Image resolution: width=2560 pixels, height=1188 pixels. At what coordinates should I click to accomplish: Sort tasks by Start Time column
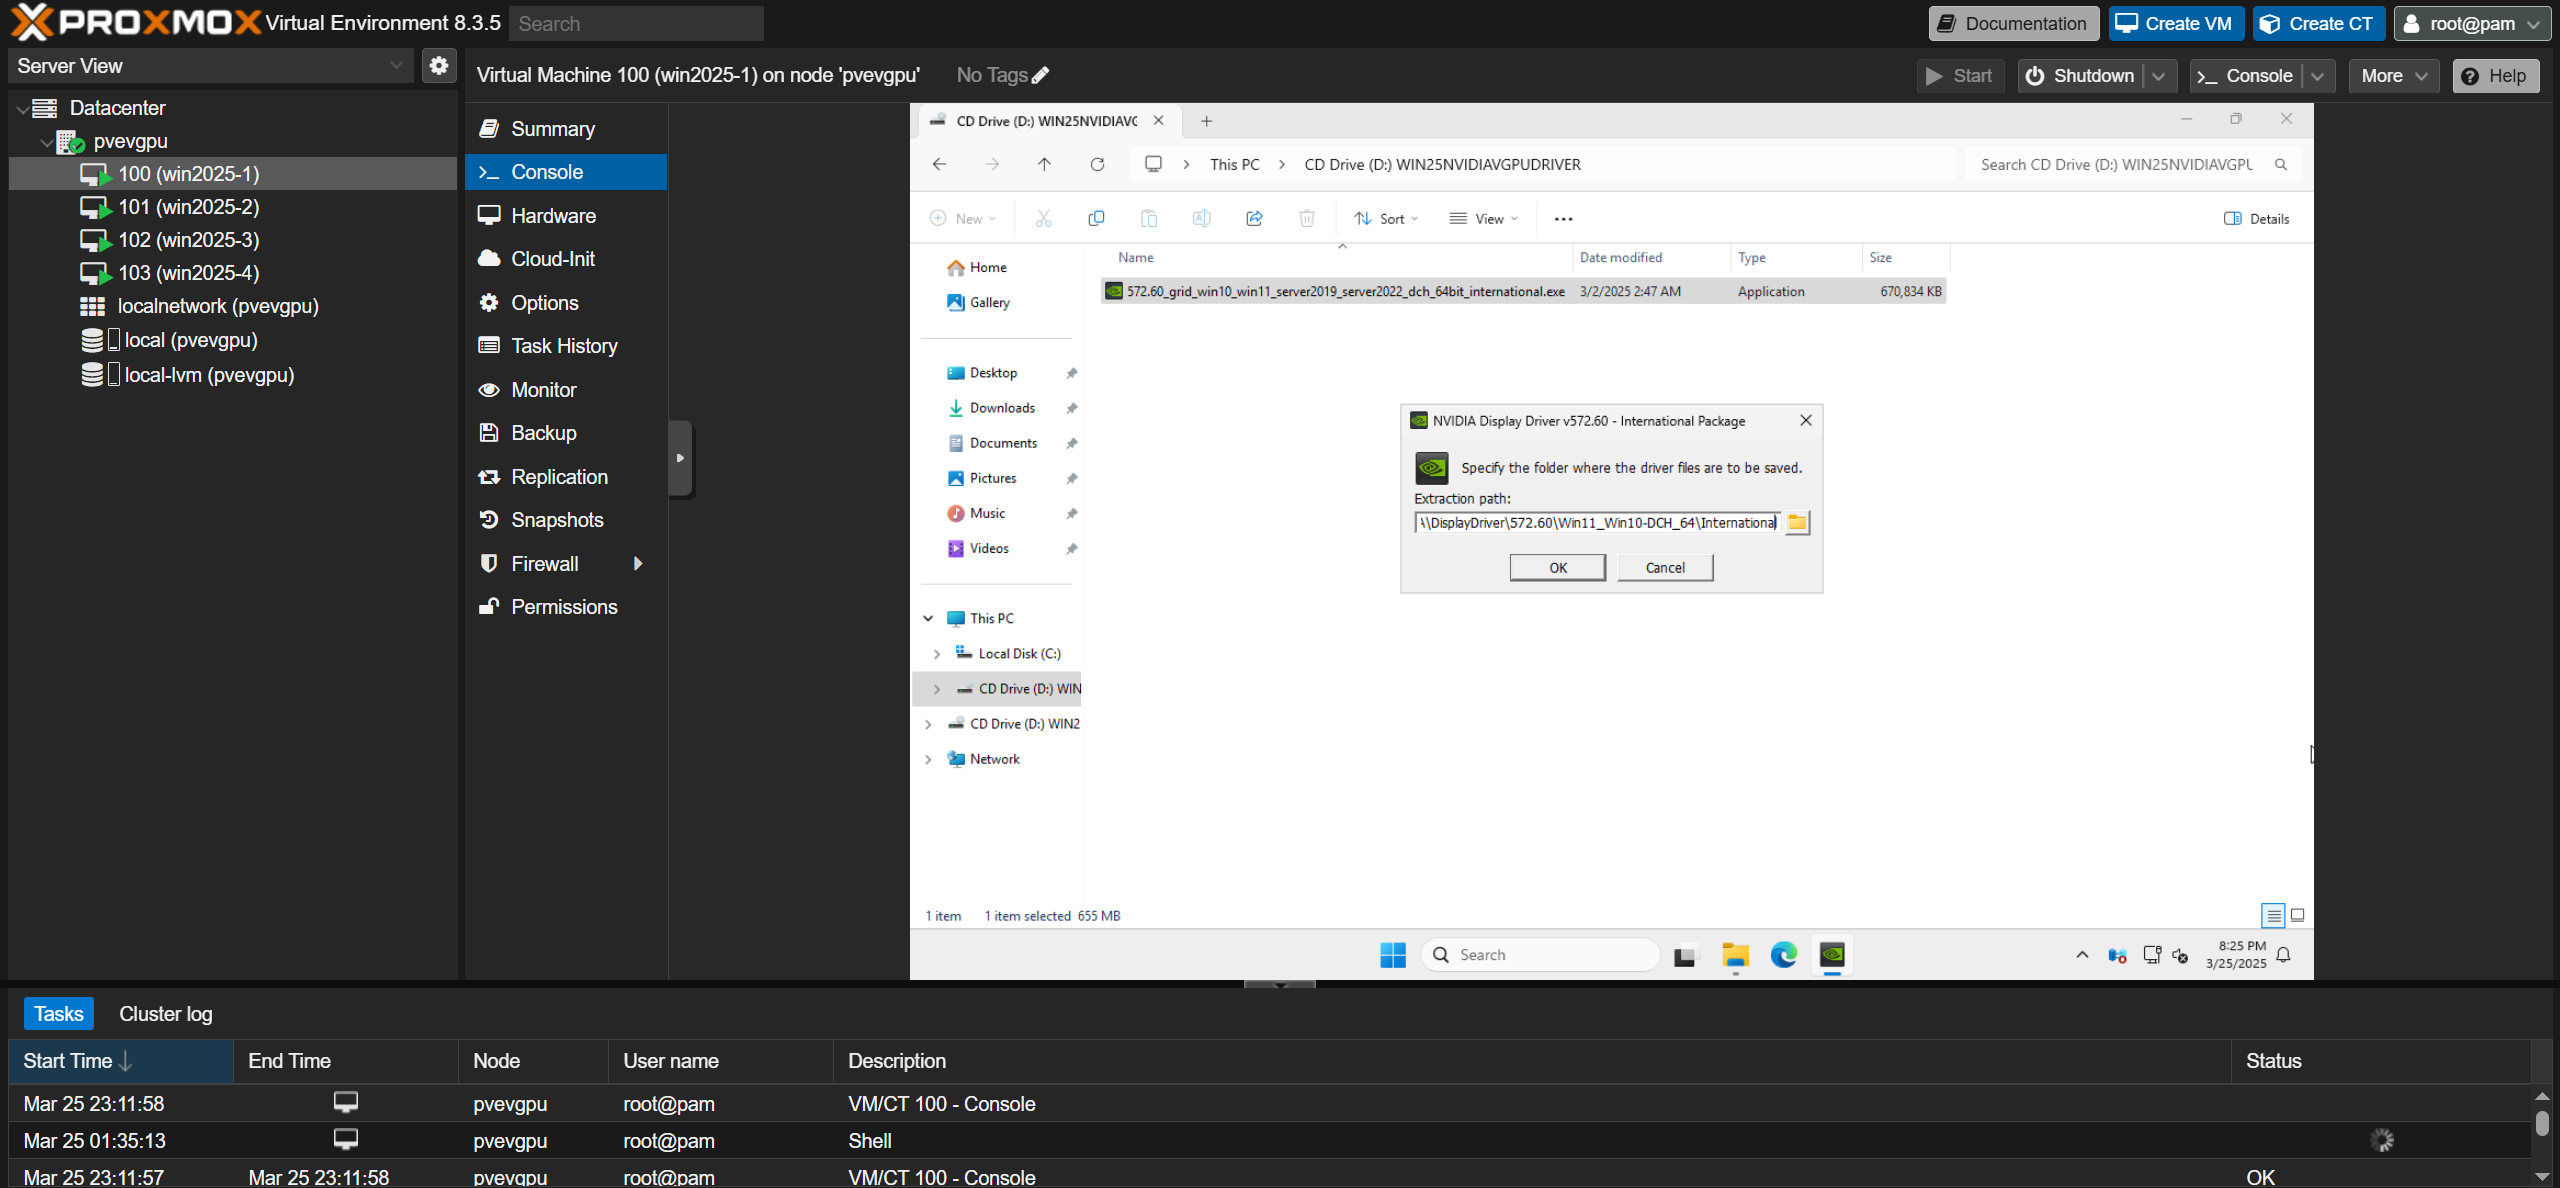[121, 1062]
